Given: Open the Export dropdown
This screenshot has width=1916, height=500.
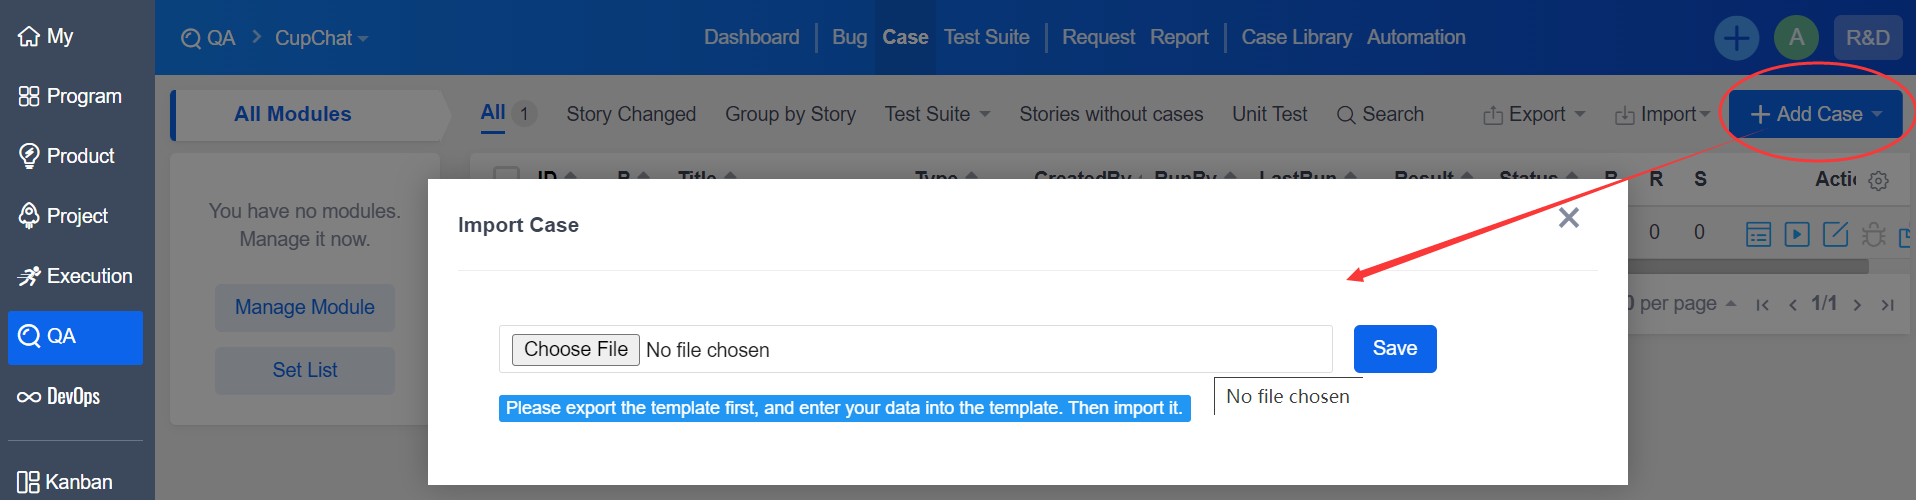Looking at the screenshot, I should [1535, 114].
